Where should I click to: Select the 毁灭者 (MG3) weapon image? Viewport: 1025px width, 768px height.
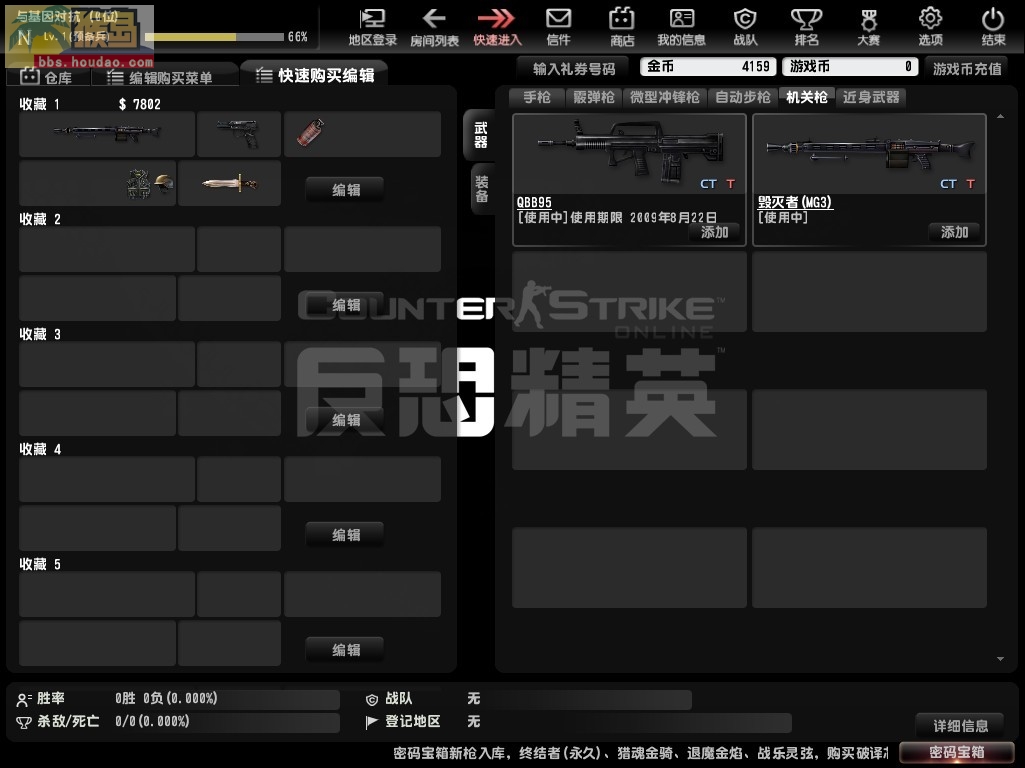(x=869, y=154)
